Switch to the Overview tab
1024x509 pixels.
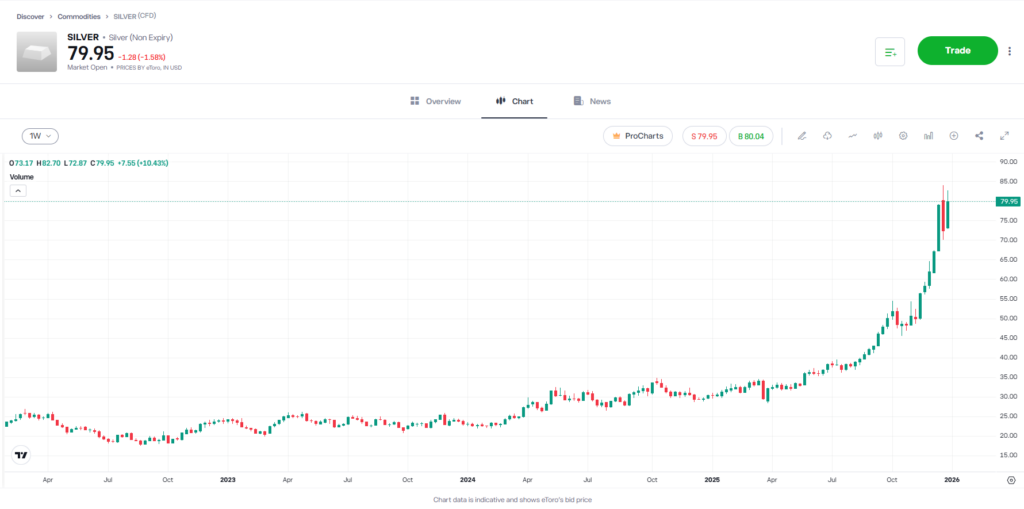pyautogui.click(x=435, y=101)
